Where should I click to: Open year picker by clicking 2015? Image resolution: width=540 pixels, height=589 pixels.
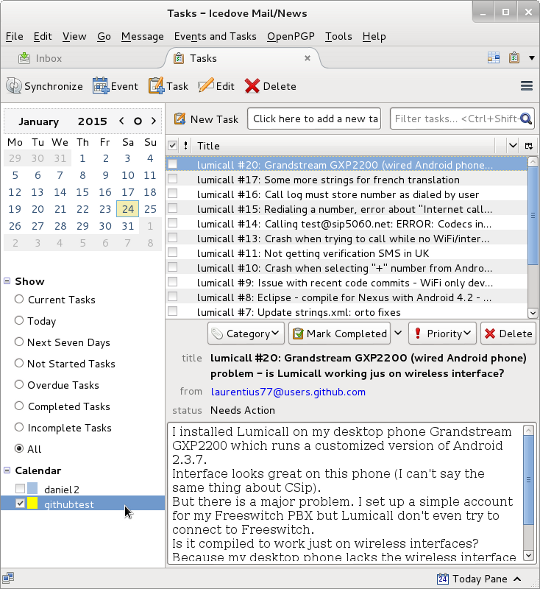[92, 121]
